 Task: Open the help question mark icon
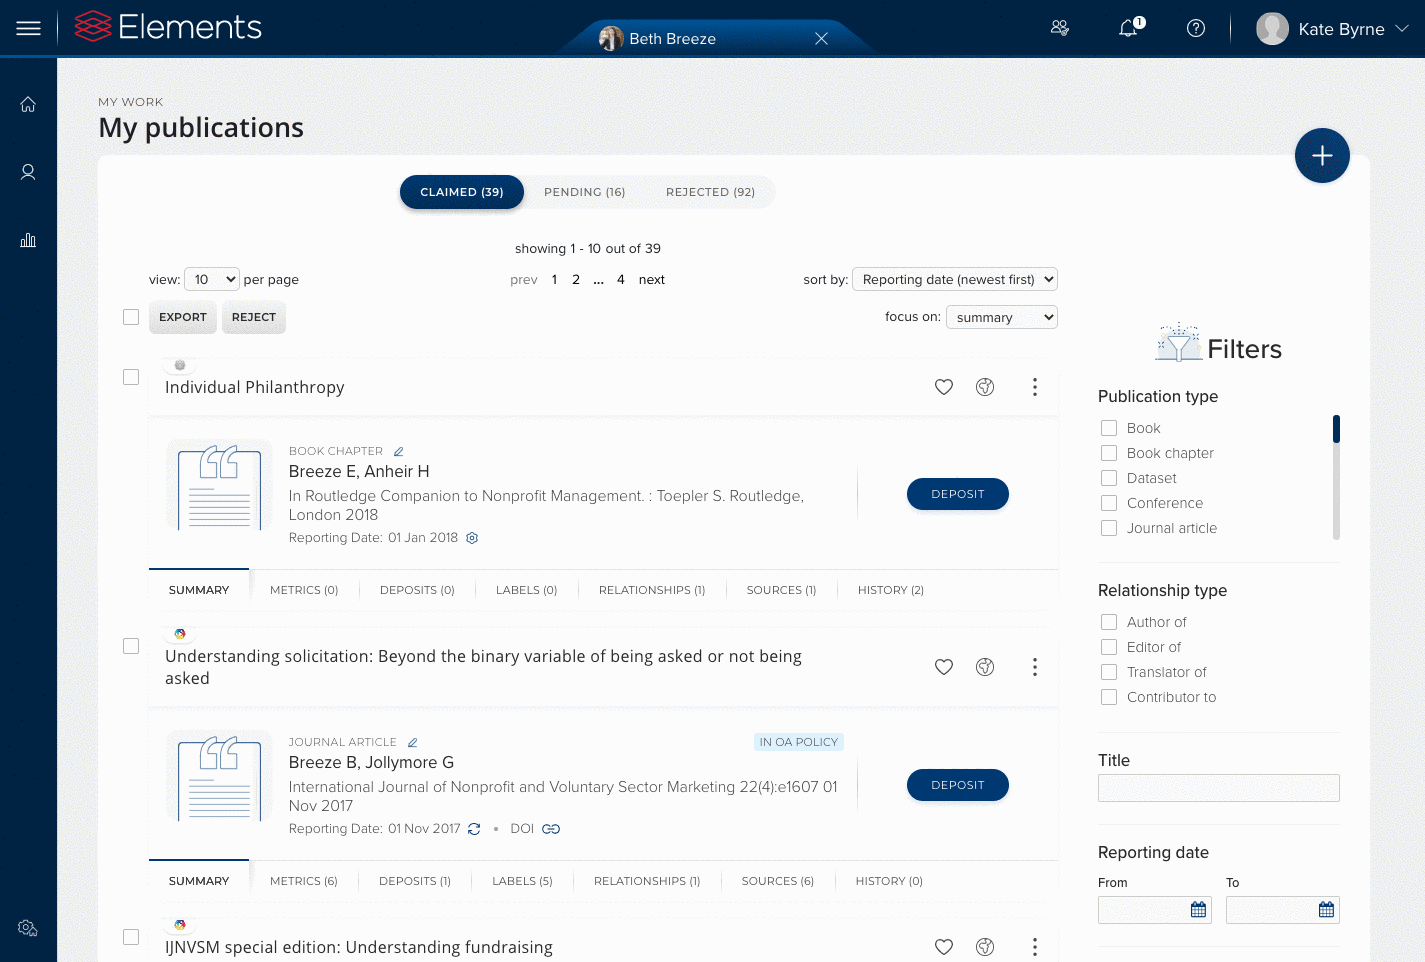pyautogui.click(x=1195, y=28)
